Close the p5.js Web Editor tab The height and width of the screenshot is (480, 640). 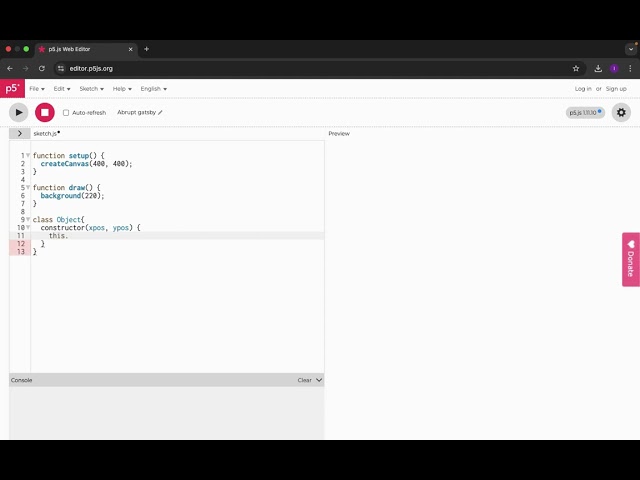tap(131, 49)
